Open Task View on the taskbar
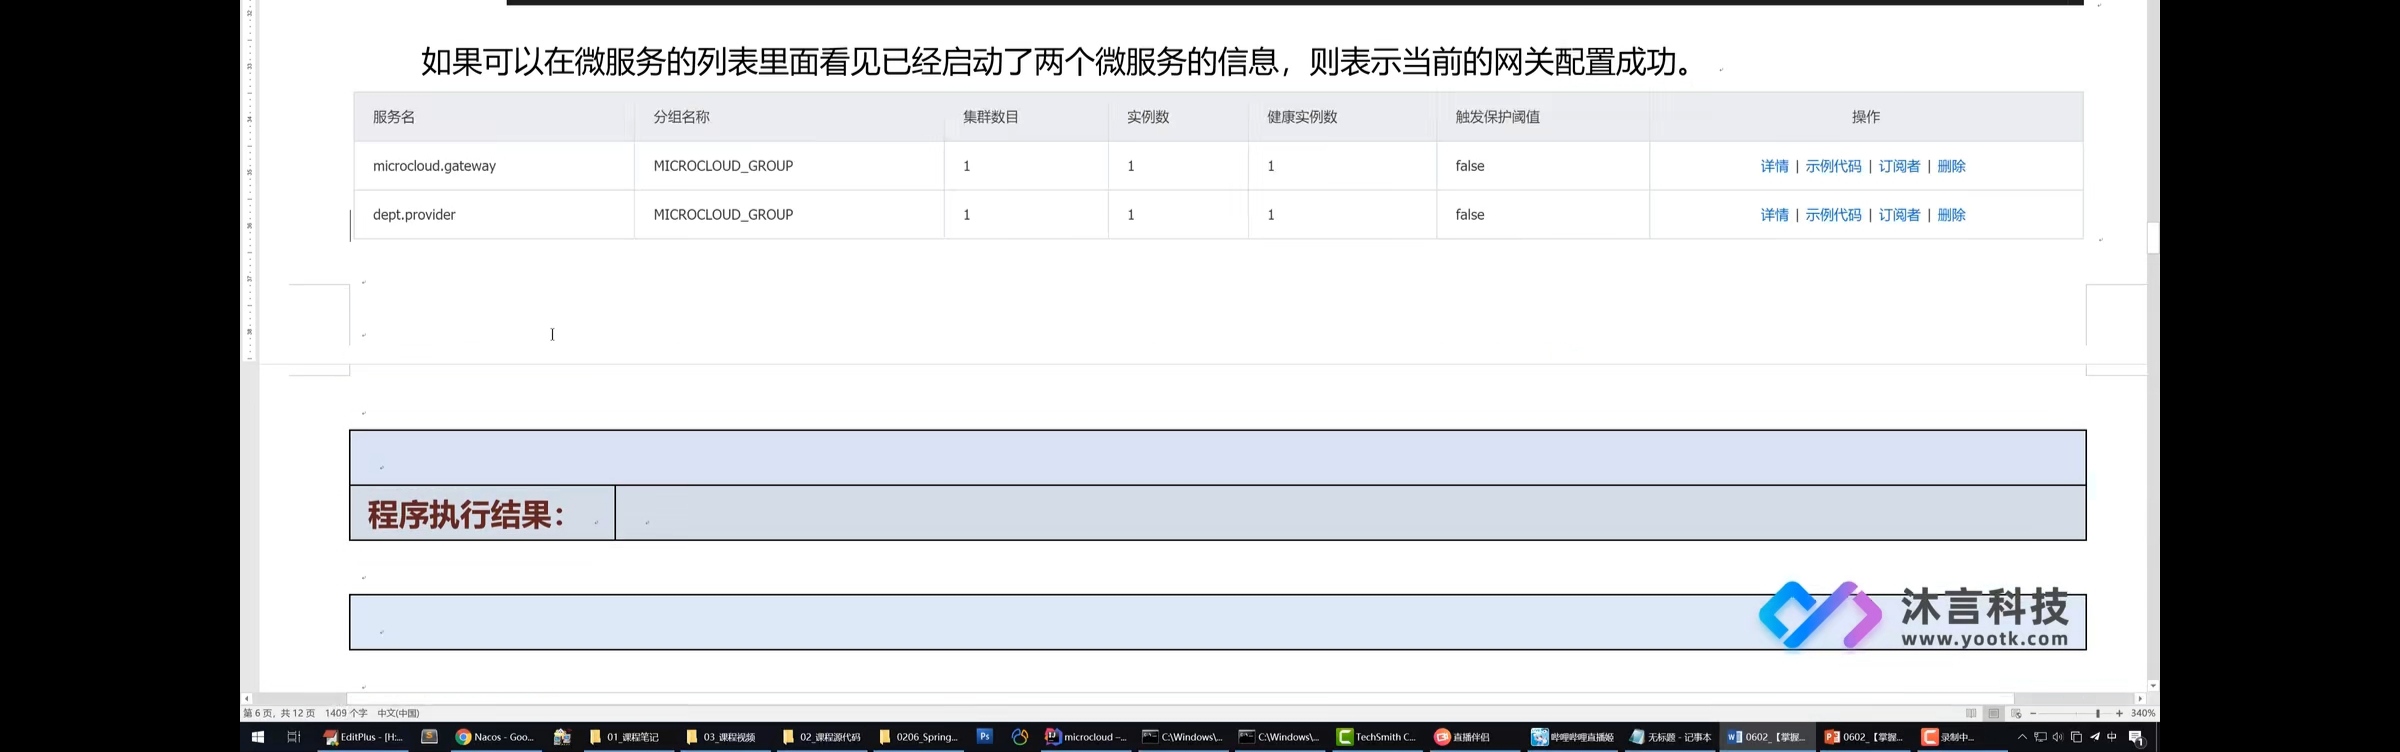The image size is (2400, 752). [x=294, y=737]
